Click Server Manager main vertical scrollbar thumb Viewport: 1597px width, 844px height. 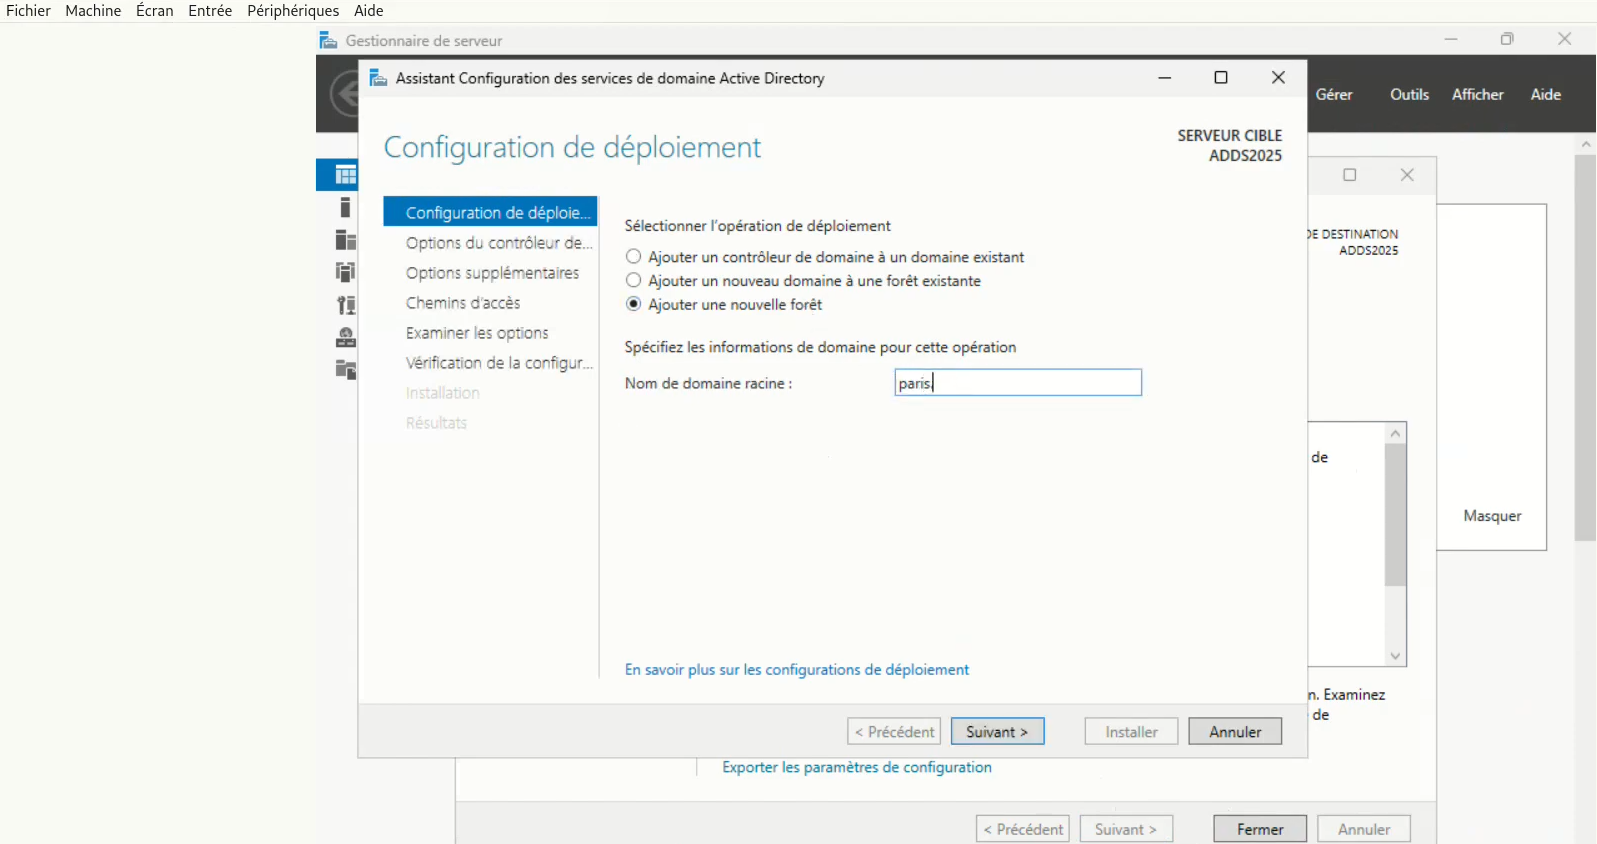pos(1585,347)
